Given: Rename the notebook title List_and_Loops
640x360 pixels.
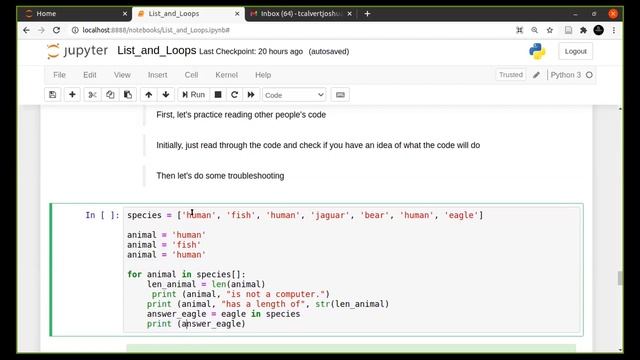Looking at the screenshot, I should [157, 51].
